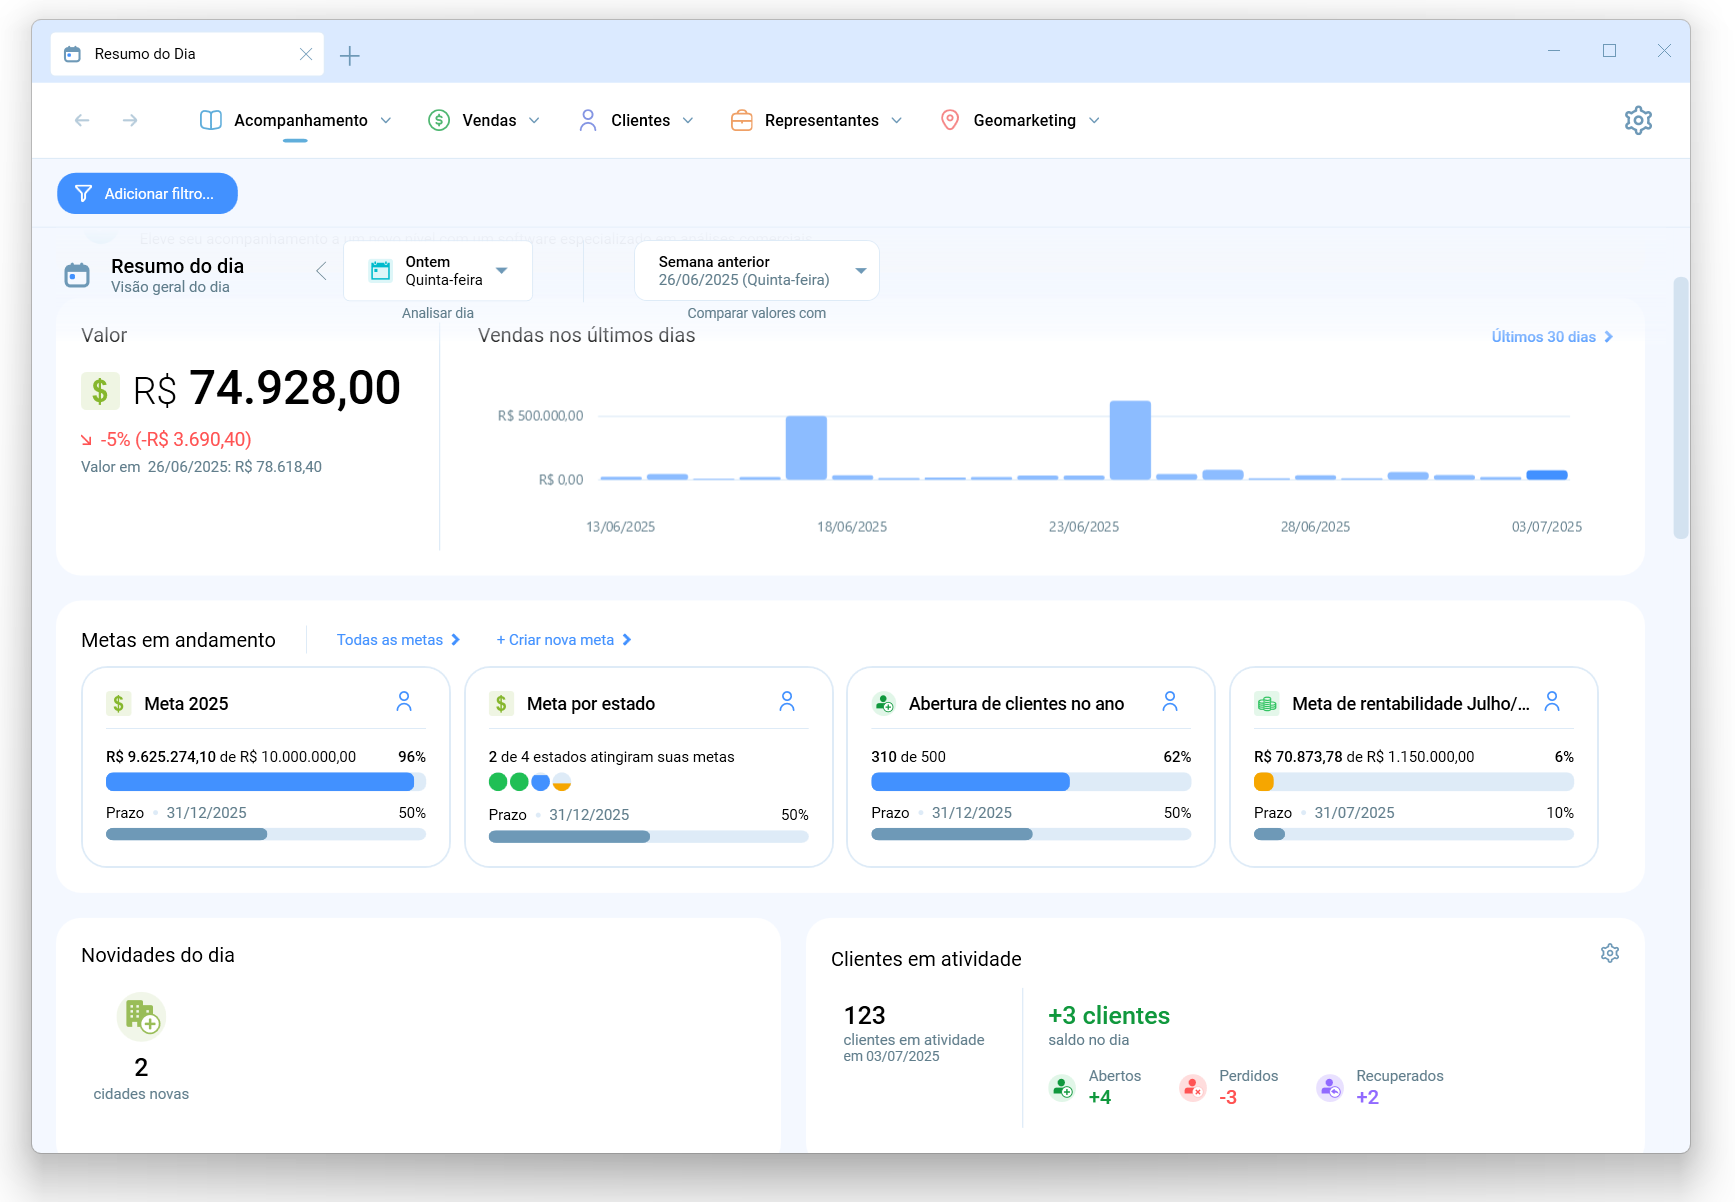1735x1202 pixels.
Task: Expand the Geomarketing menu chevron
Action: click(x=1094, y=120)
